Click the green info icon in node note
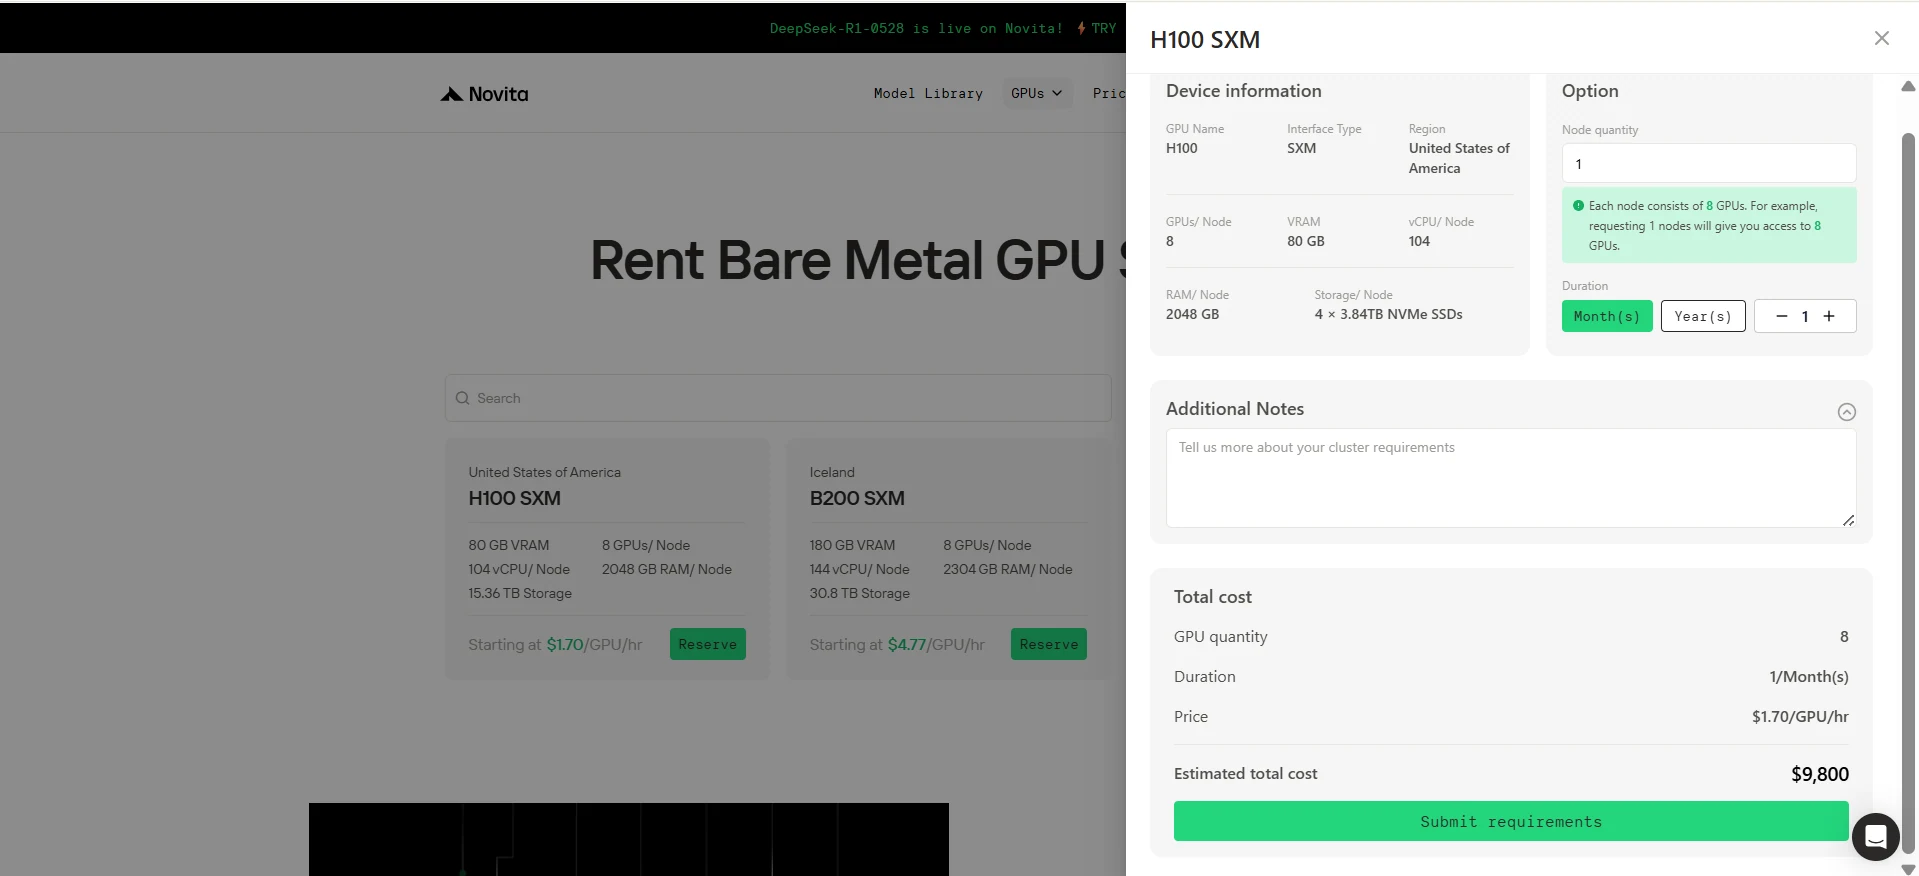The width and height of the screenshot is (1919, 876). point(1578,206)
